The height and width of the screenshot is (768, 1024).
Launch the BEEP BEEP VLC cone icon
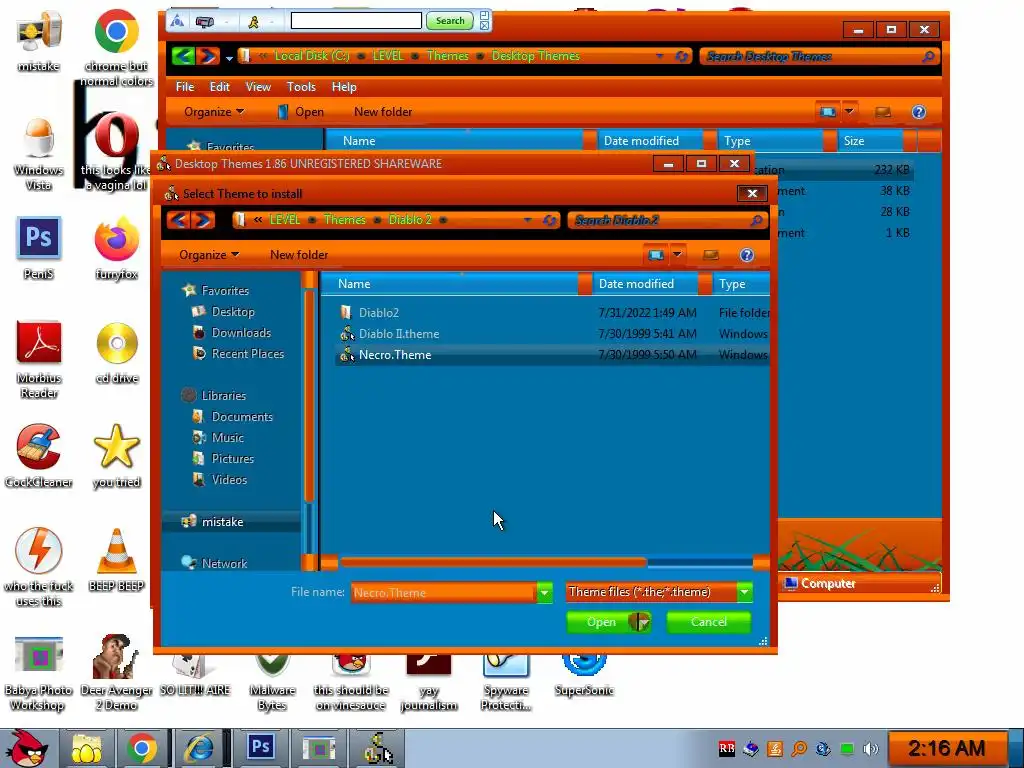[116, 560]
